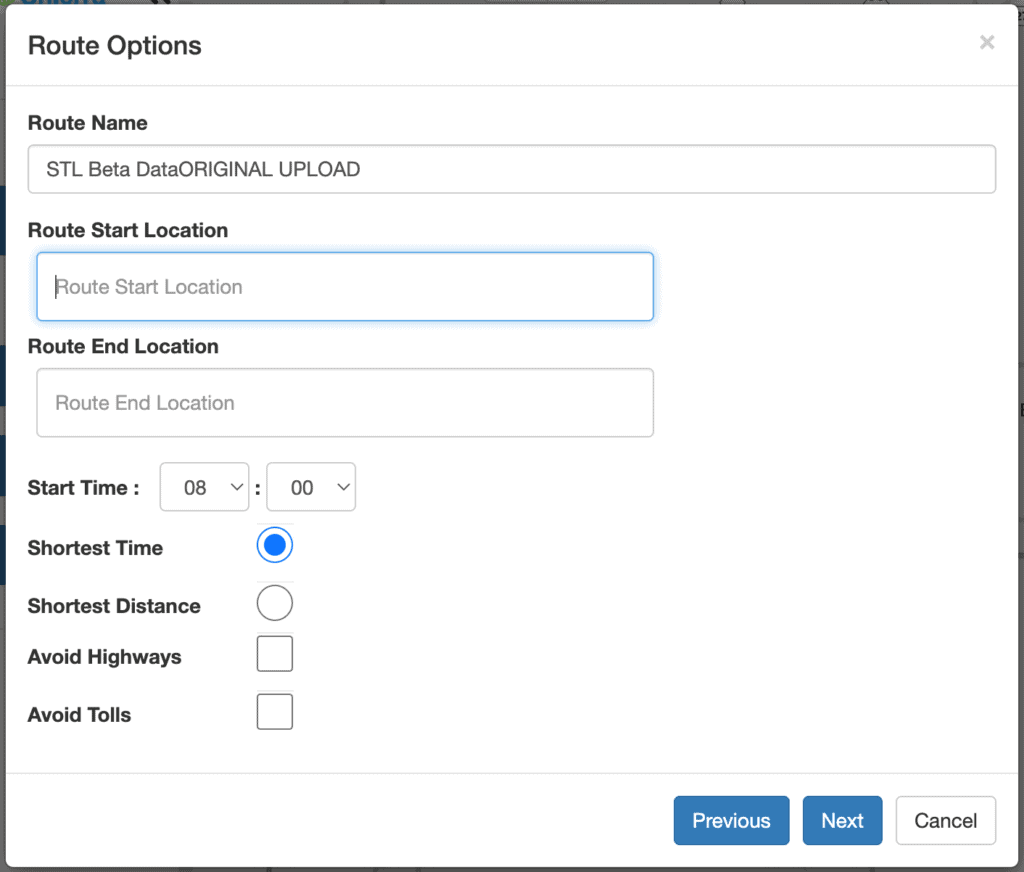Close the Route Options dialog with X

[x=987, y=42]
